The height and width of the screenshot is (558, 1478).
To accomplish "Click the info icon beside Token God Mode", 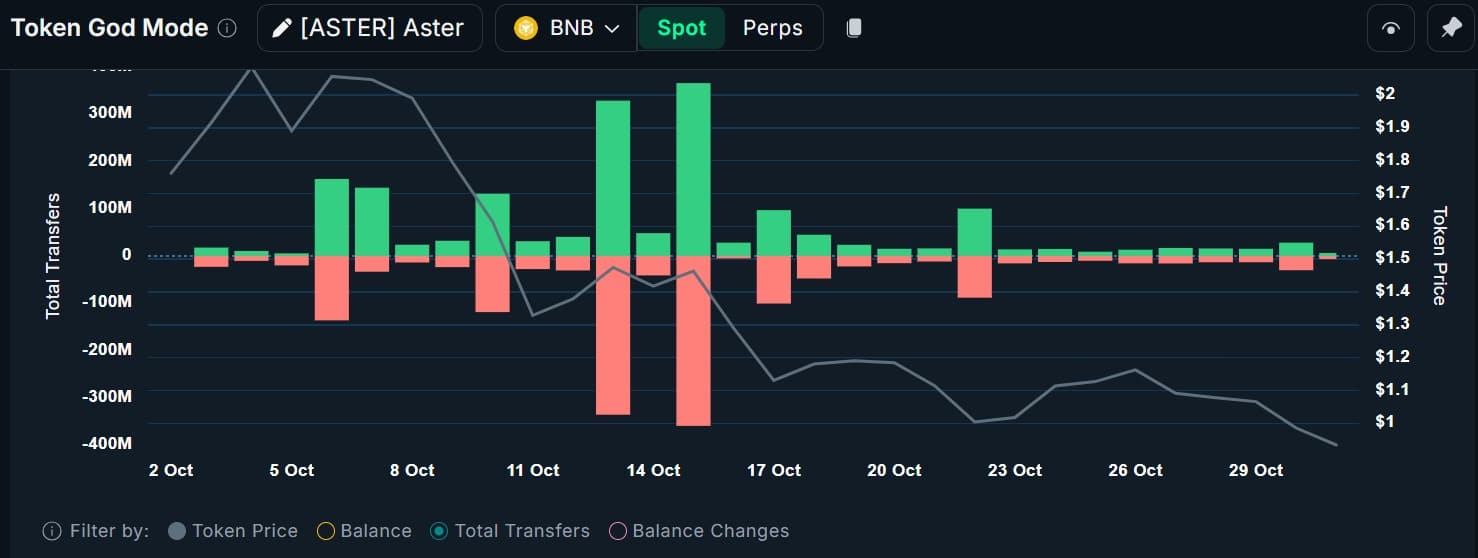I will (227, 28).
